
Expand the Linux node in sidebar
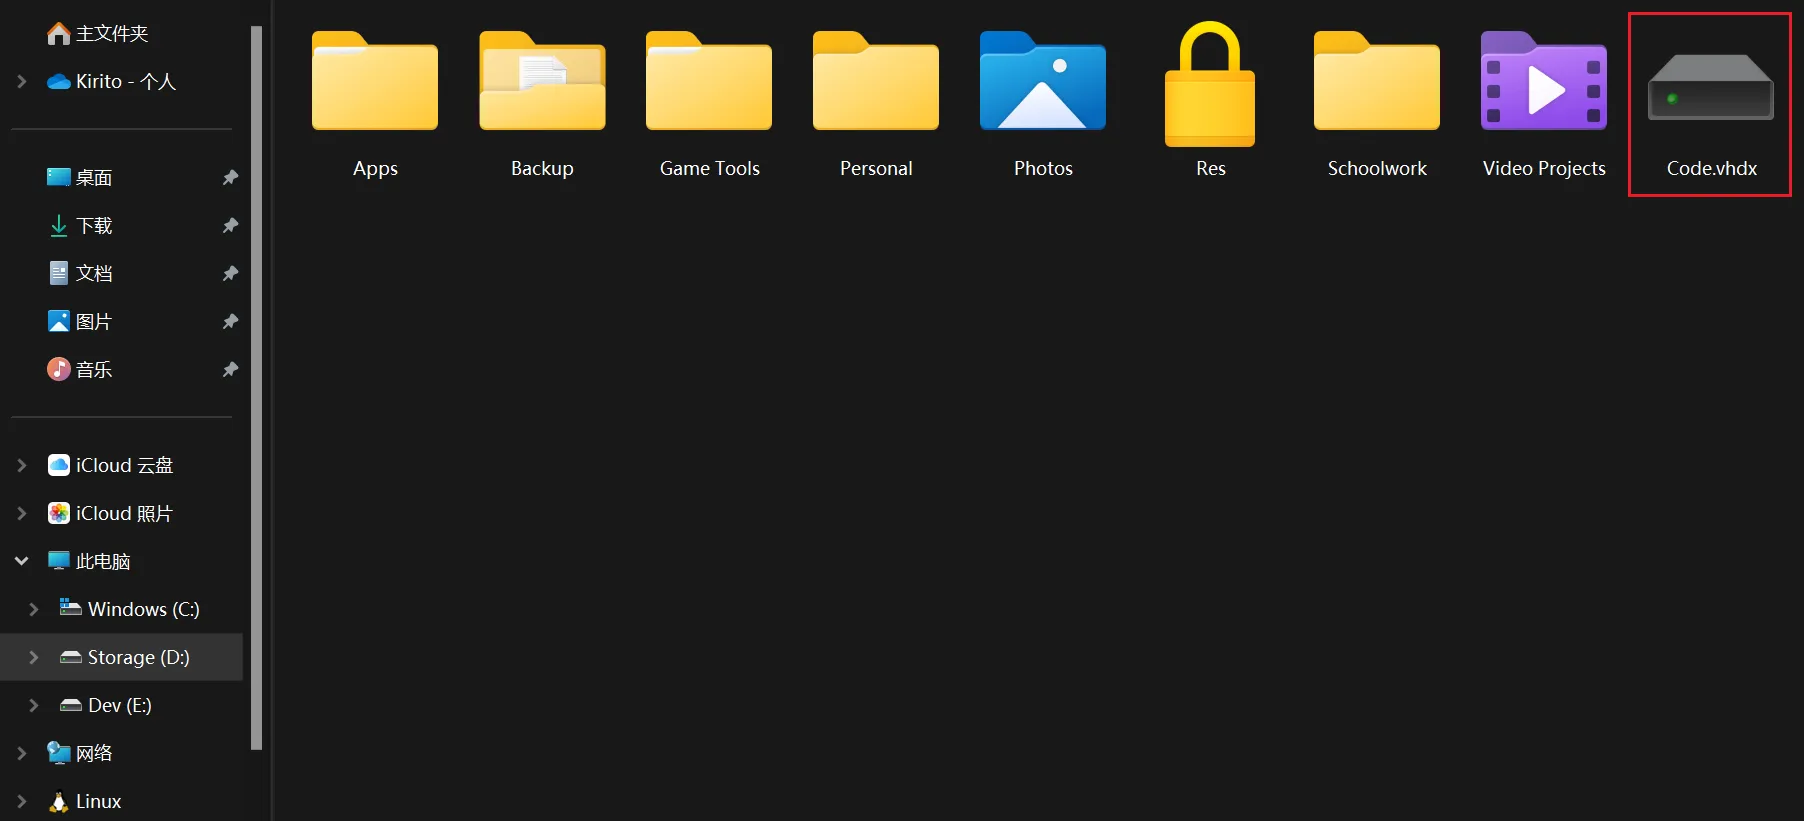[22, 801]
